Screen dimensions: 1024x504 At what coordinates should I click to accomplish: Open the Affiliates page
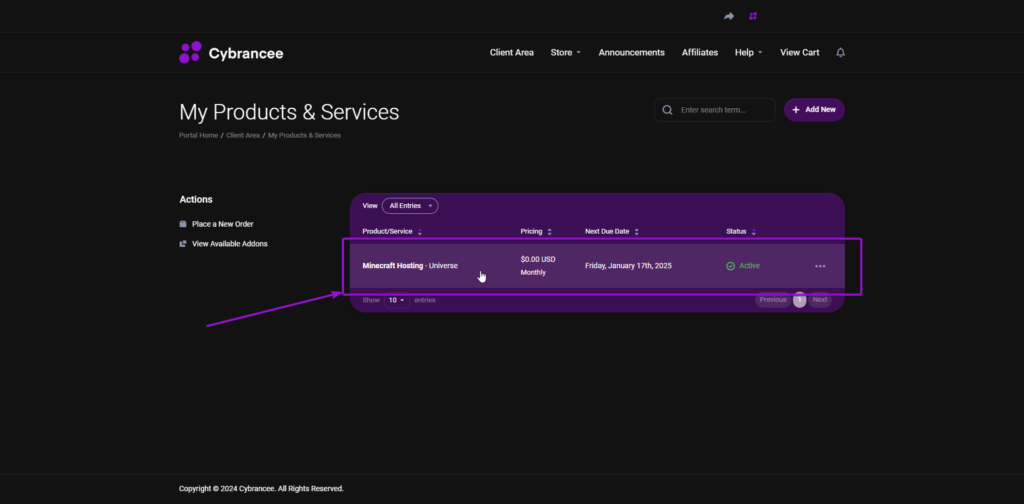point(700,53)
